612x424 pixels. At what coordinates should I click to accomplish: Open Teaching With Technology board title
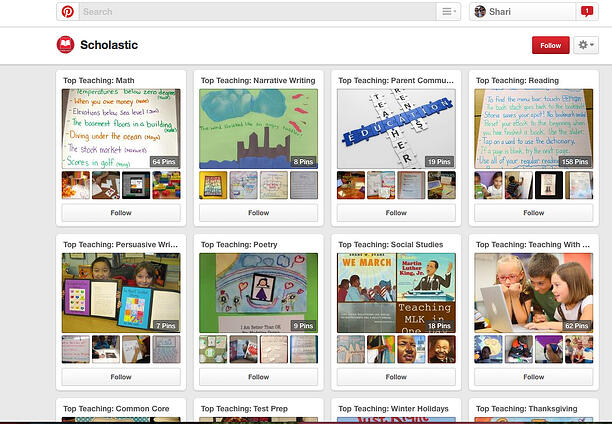(x=533, y=244)
